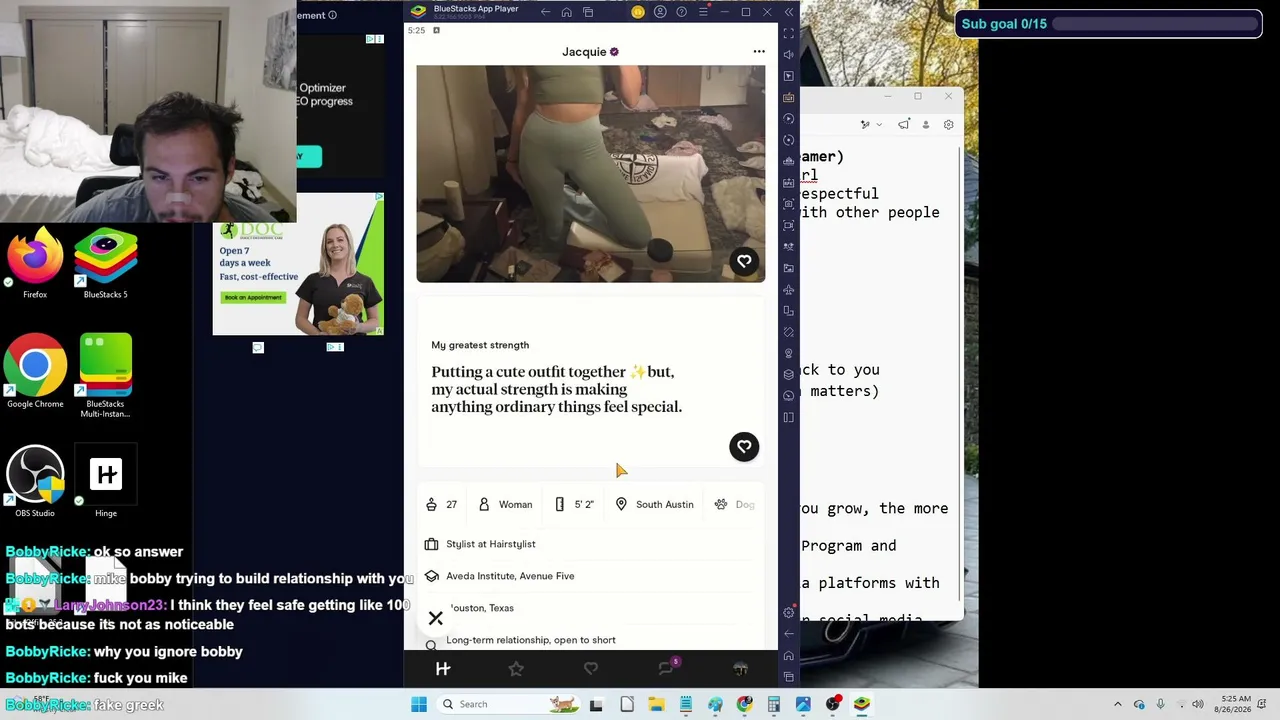Screen dimensions: 1280x720
Task: Open the OBS Studio desktop shortcut
Action: pos(35,482)
